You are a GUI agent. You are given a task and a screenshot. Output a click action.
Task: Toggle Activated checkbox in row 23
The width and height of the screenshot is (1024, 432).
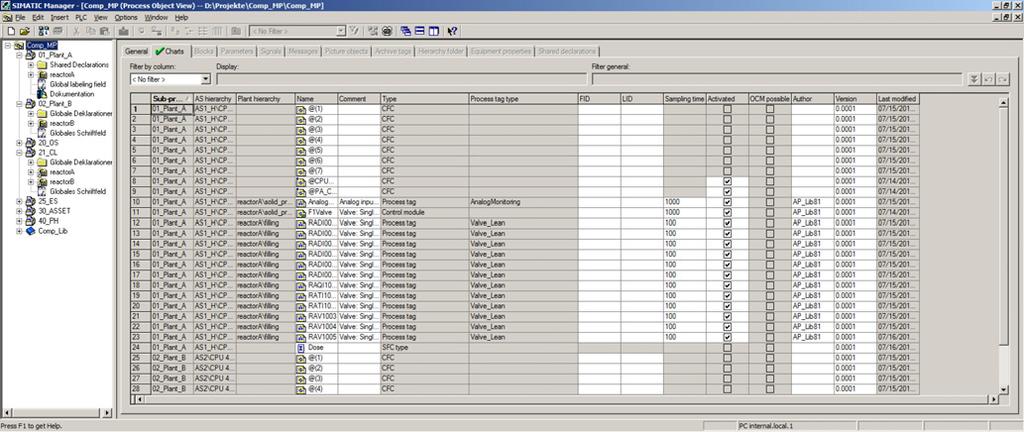click(x=727, y=337)
